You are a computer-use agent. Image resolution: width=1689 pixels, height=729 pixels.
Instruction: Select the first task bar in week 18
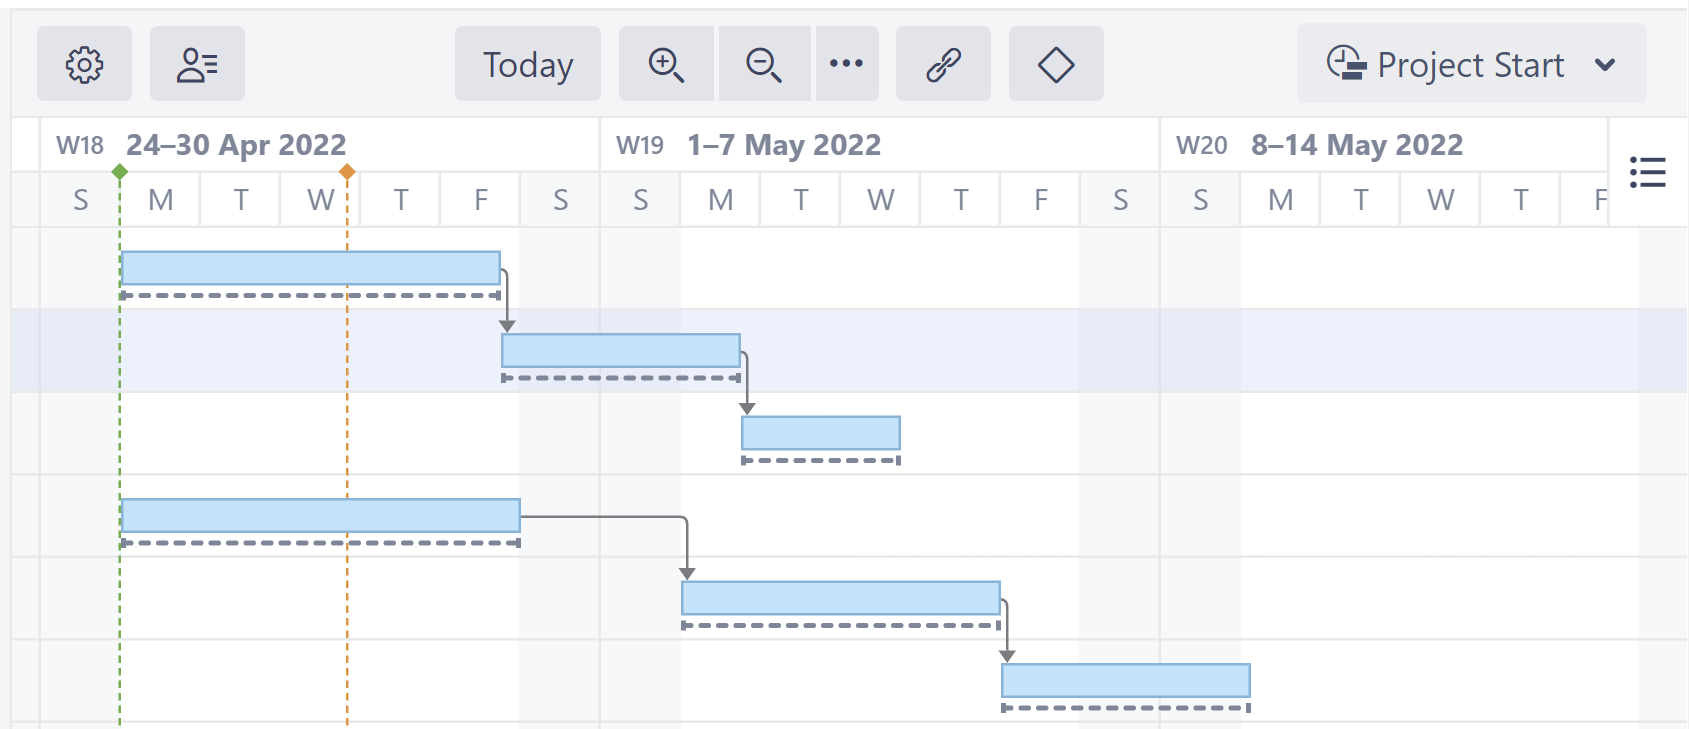[x=310, y=265]
